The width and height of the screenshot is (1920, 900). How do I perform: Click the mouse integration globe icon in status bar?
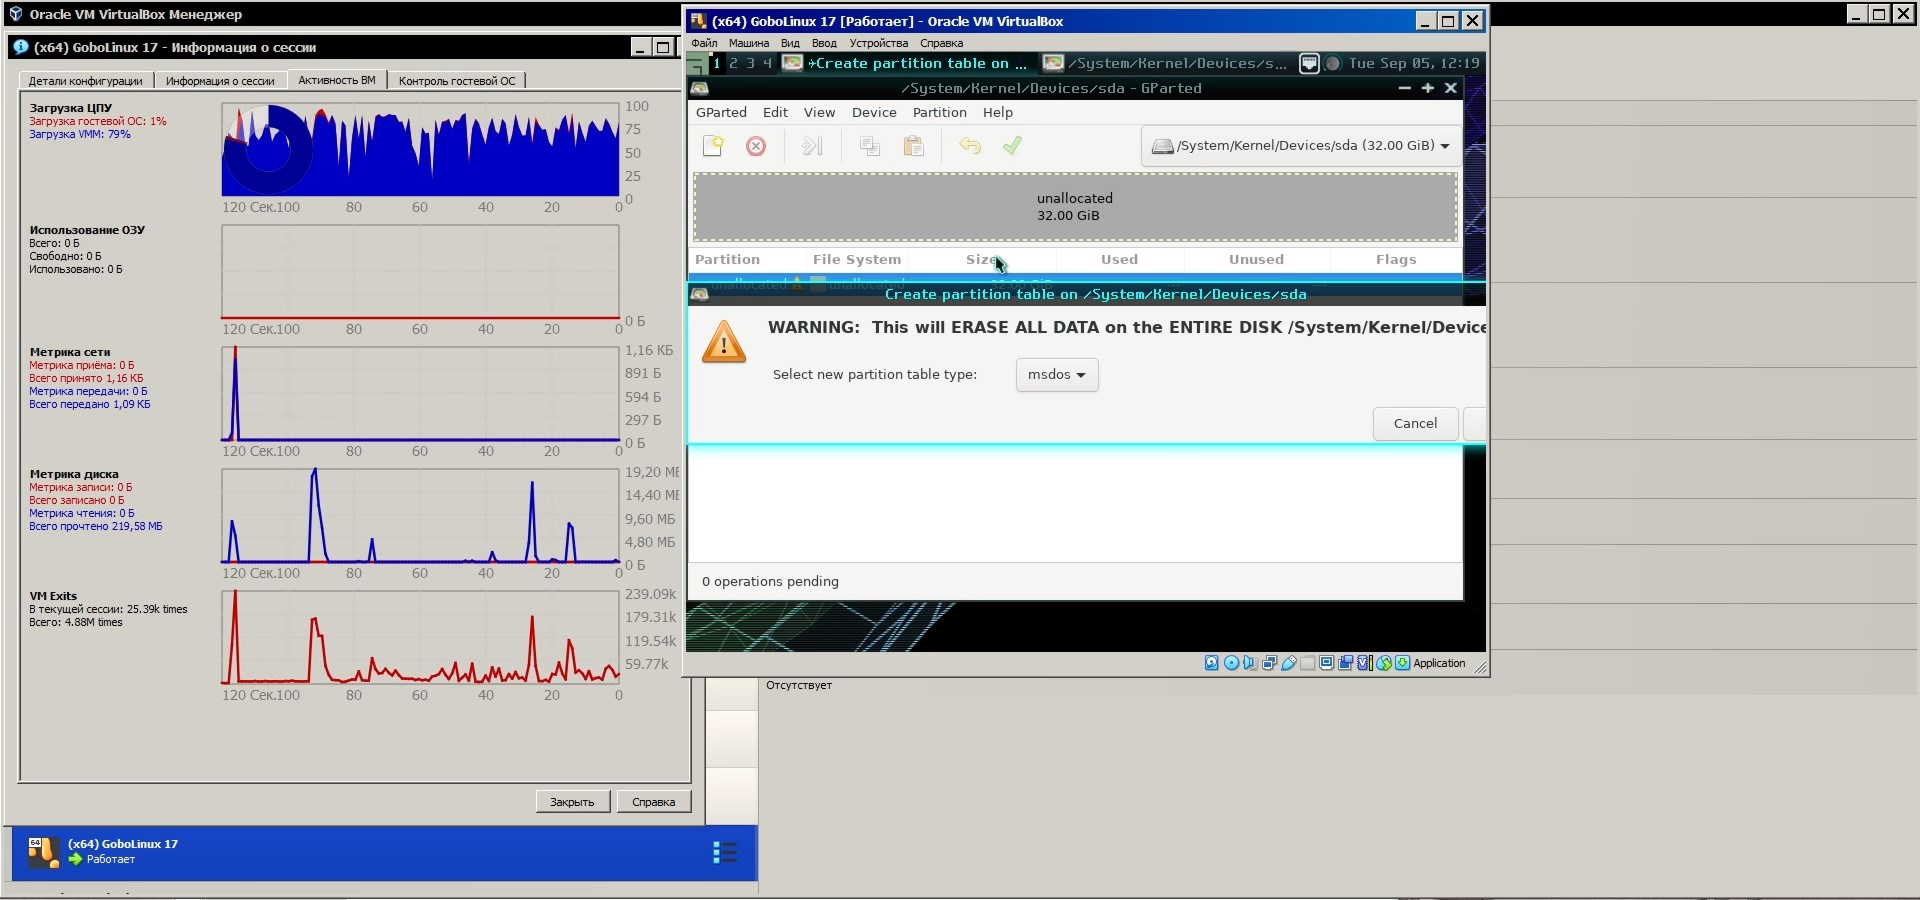[1384, 663]
